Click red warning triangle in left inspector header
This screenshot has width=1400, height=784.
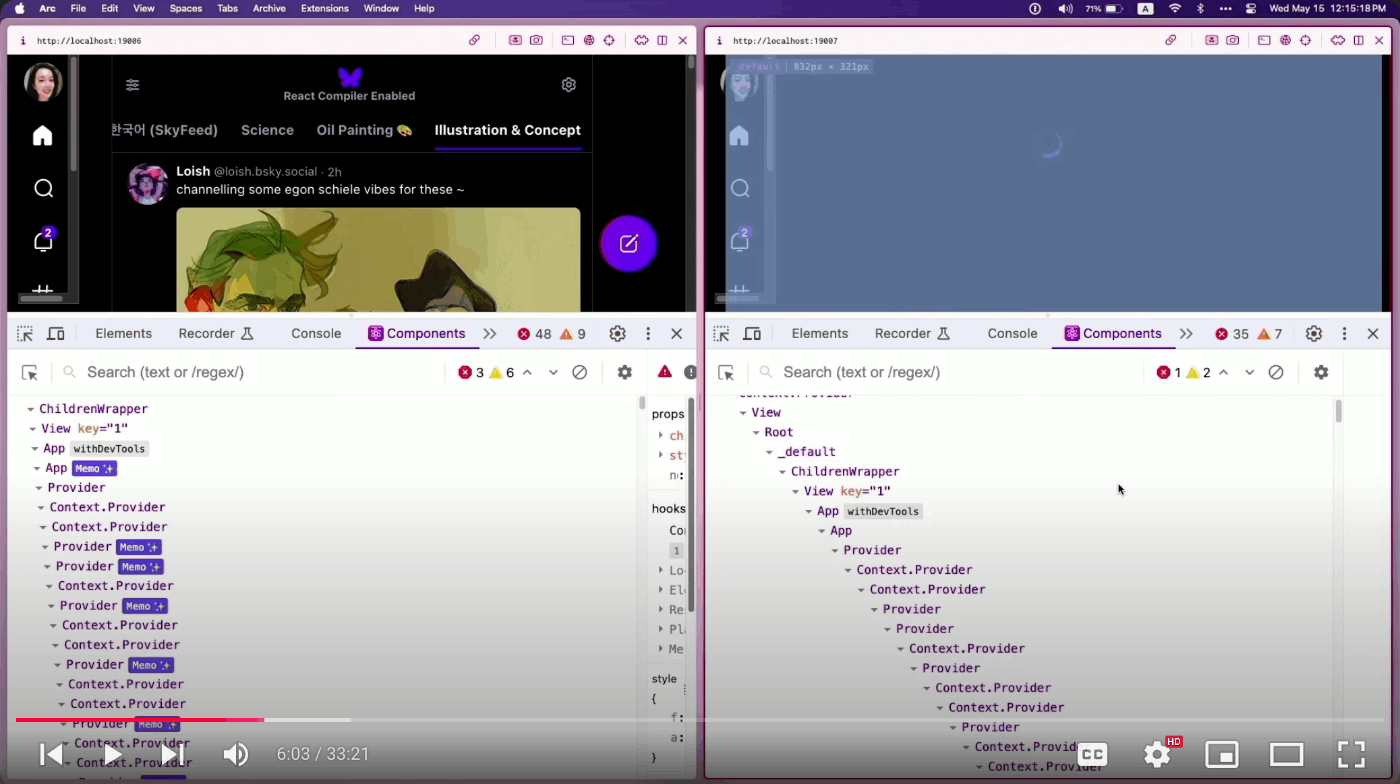point(665,372)
